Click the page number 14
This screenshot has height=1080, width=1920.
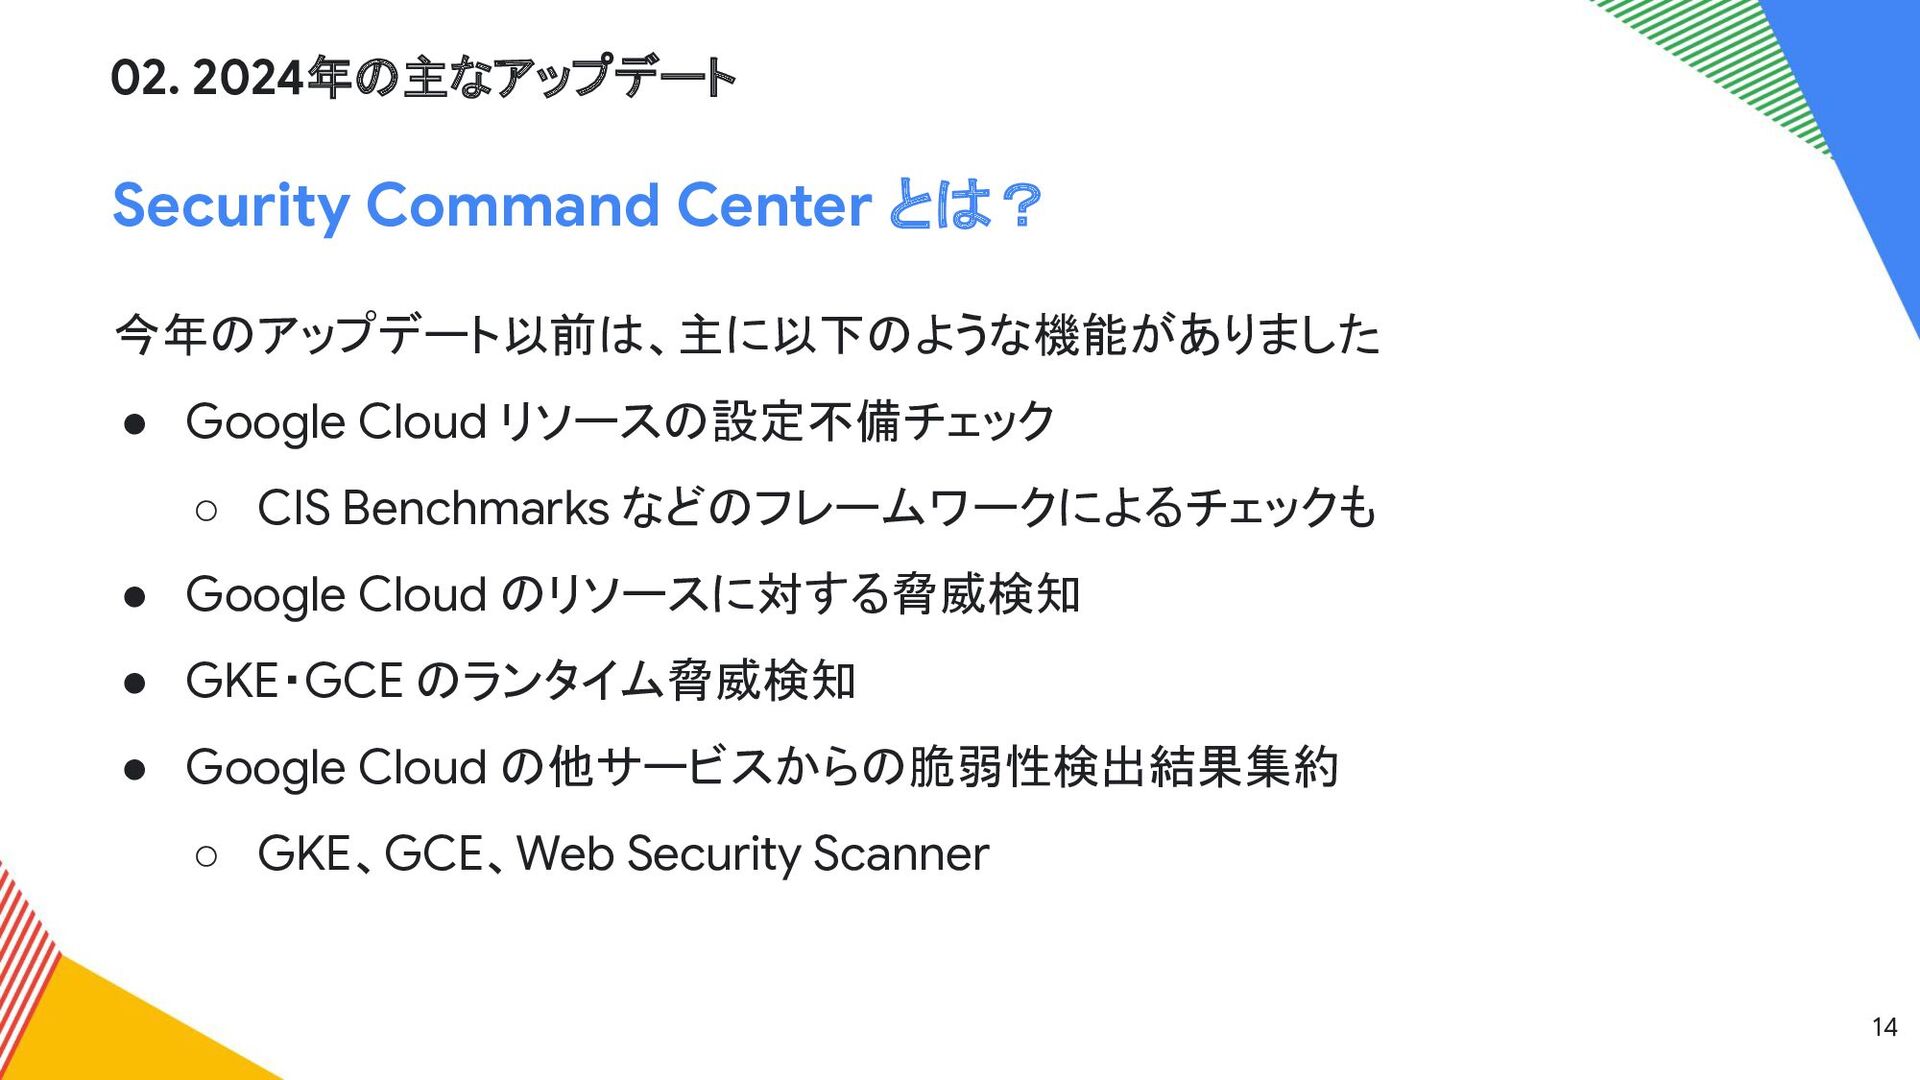click(1884, 1027)
